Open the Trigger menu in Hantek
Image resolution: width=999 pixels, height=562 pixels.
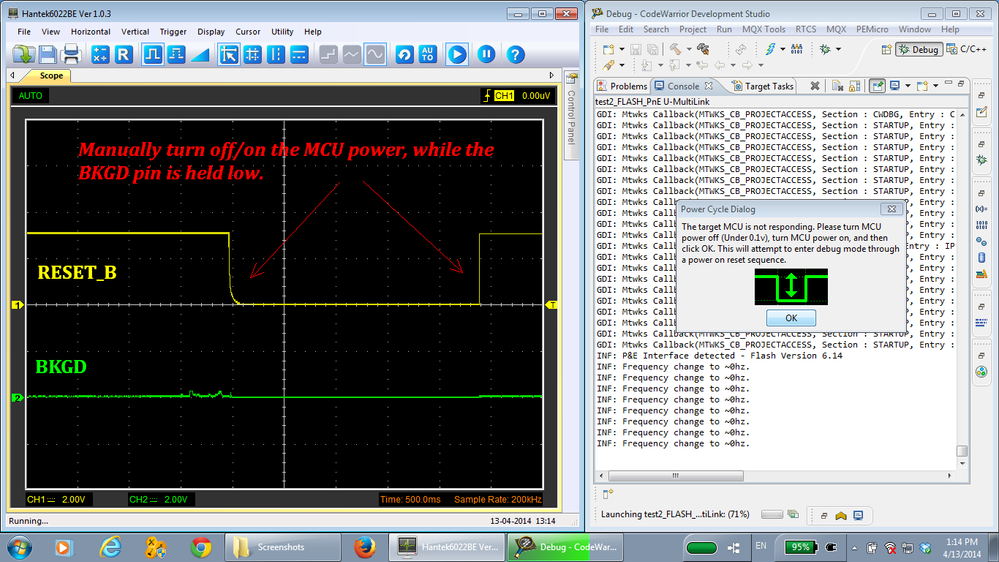coord(173,31)
